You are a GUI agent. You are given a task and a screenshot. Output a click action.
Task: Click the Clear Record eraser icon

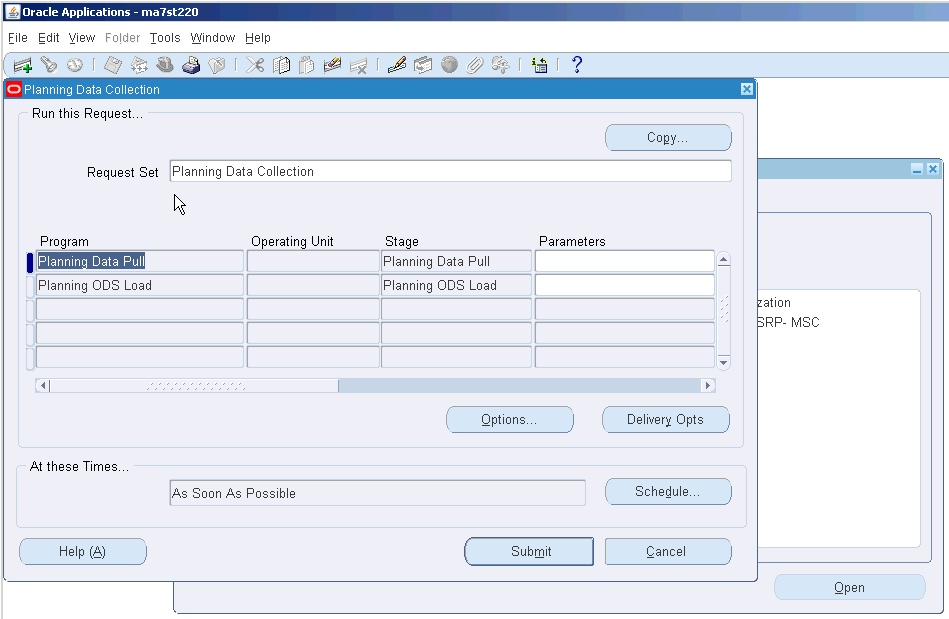tap(332, 65)
